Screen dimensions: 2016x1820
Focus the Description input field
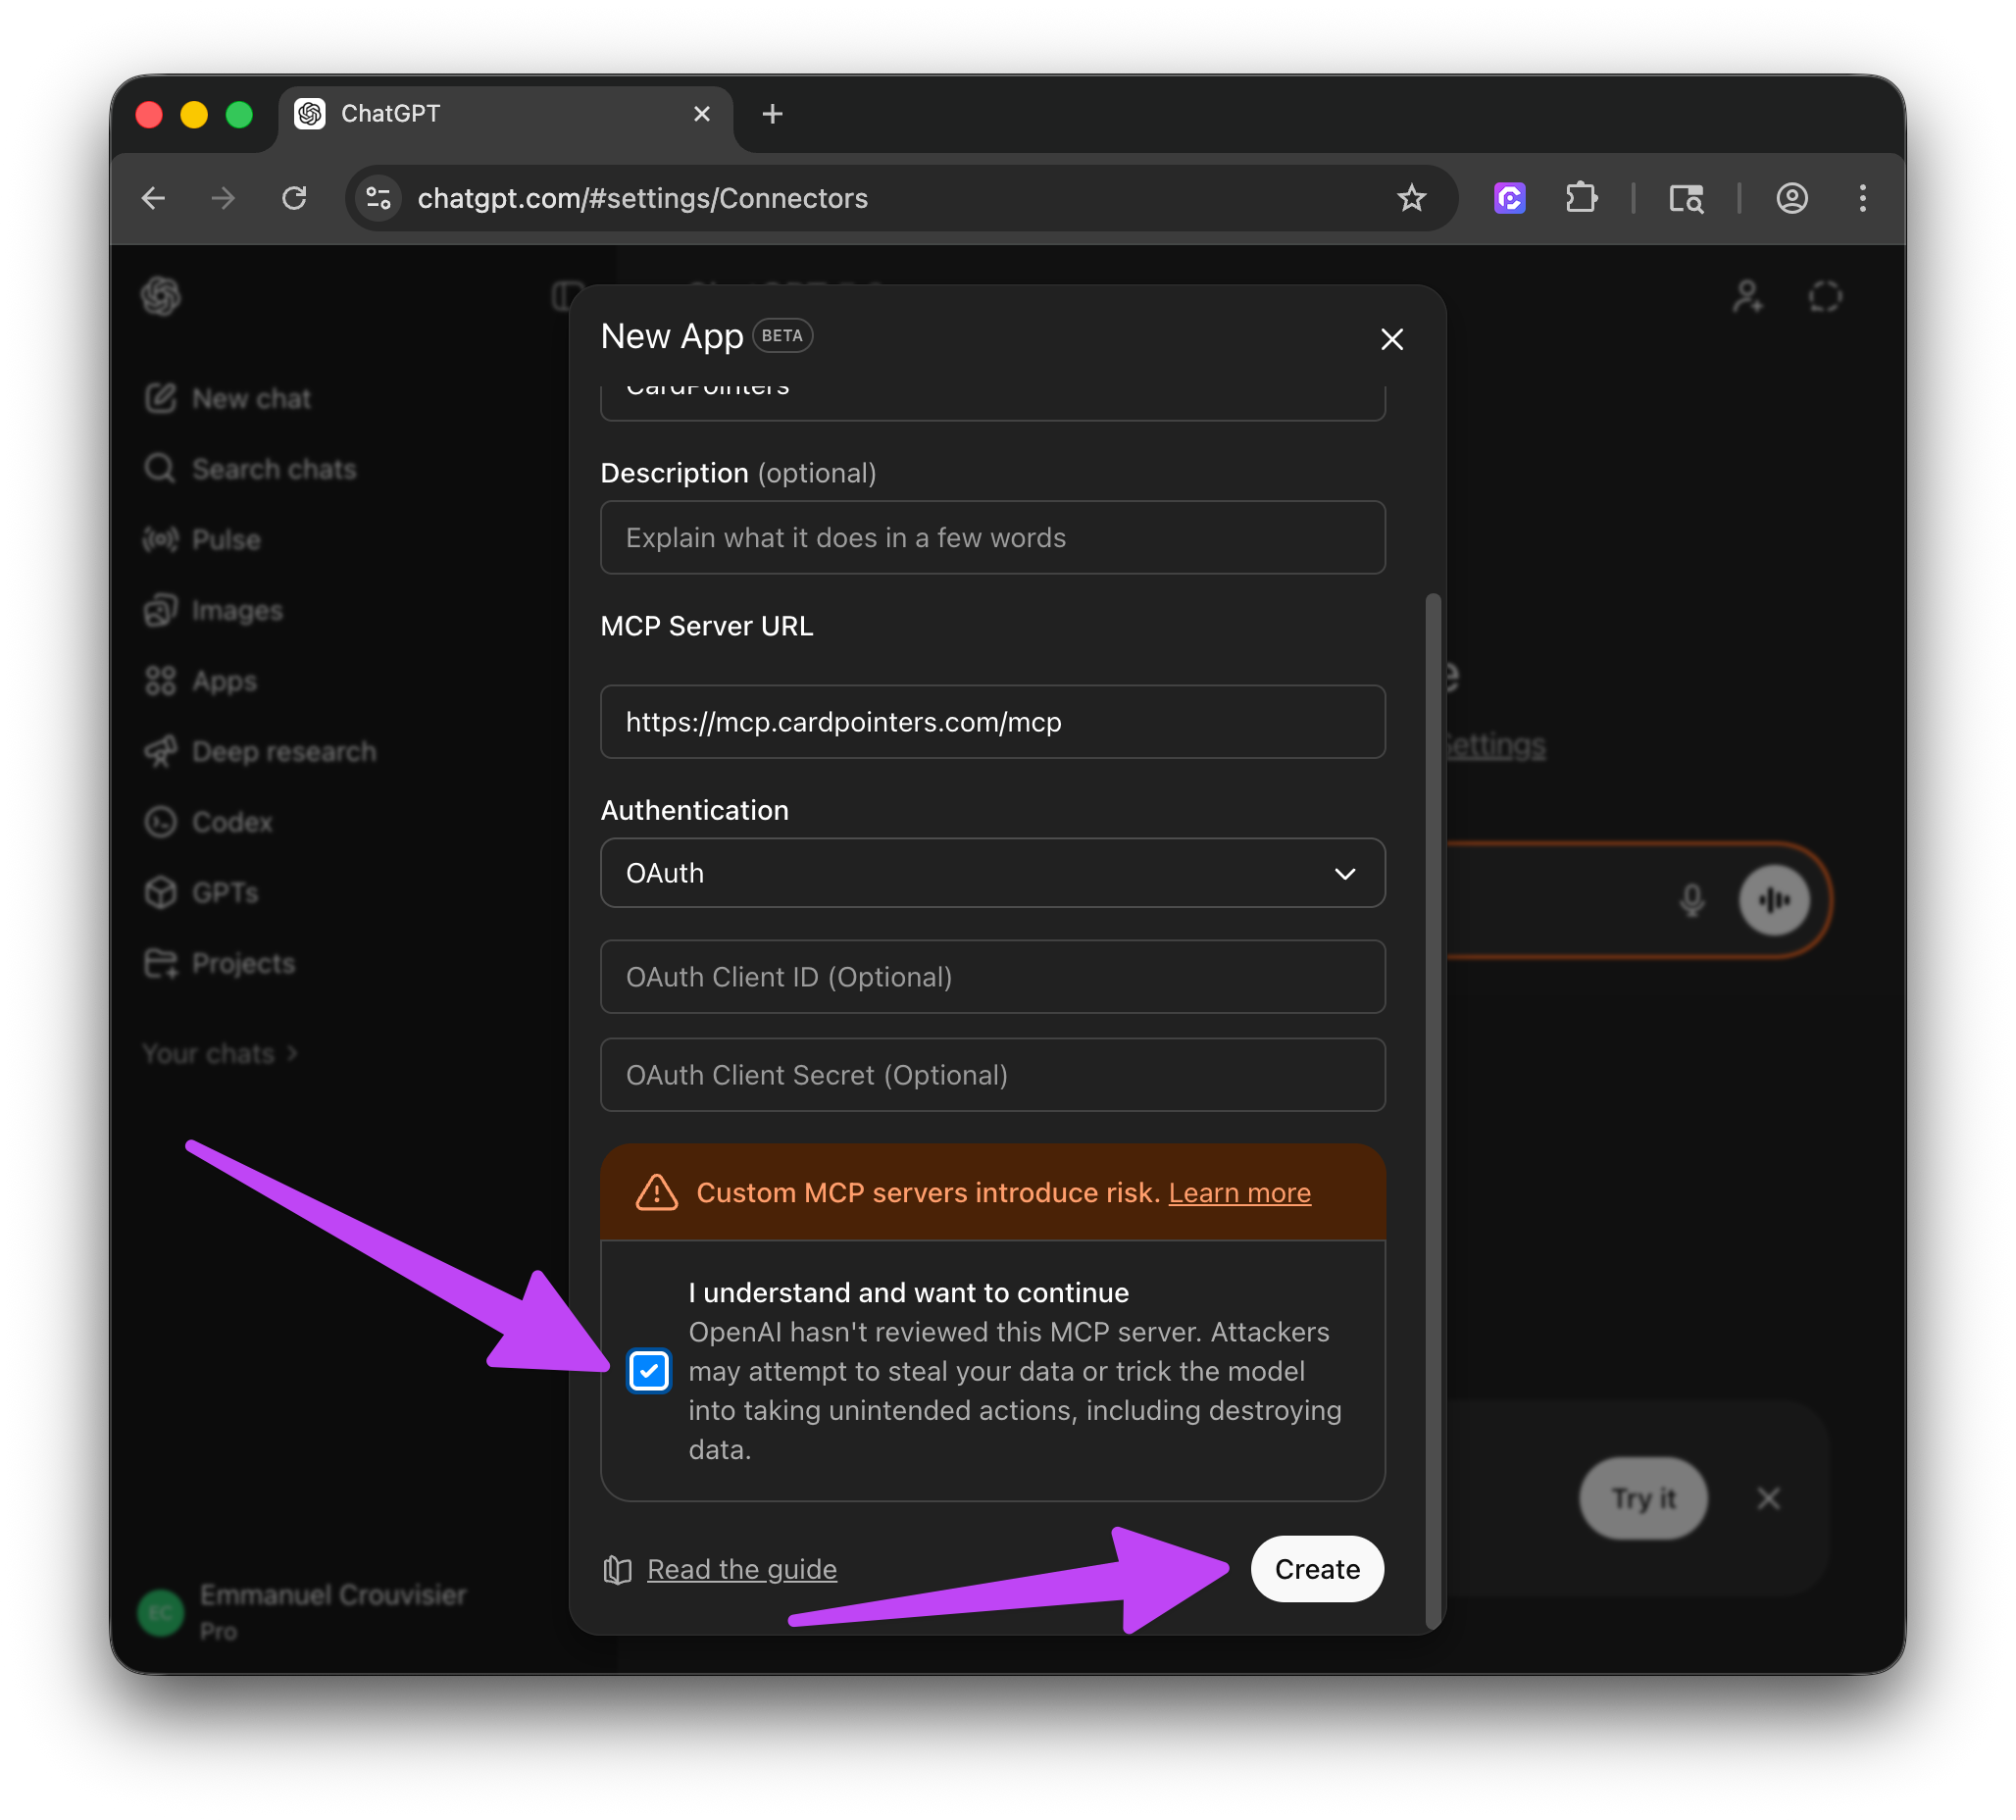click(x=992, y=538)
